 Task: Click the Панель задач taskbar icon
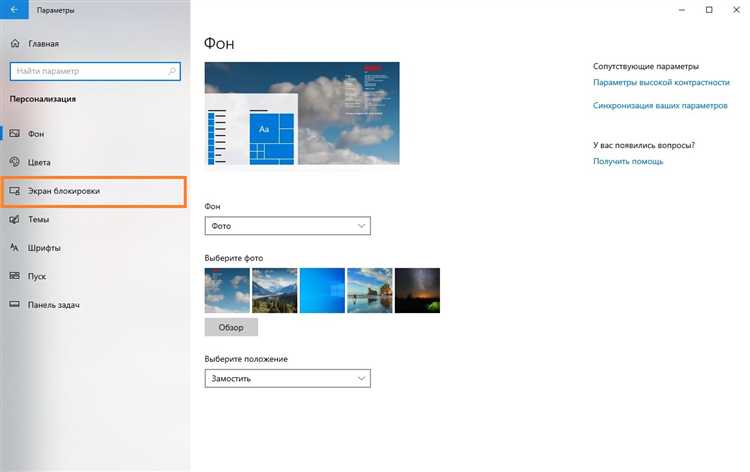(x=15, y=305)
